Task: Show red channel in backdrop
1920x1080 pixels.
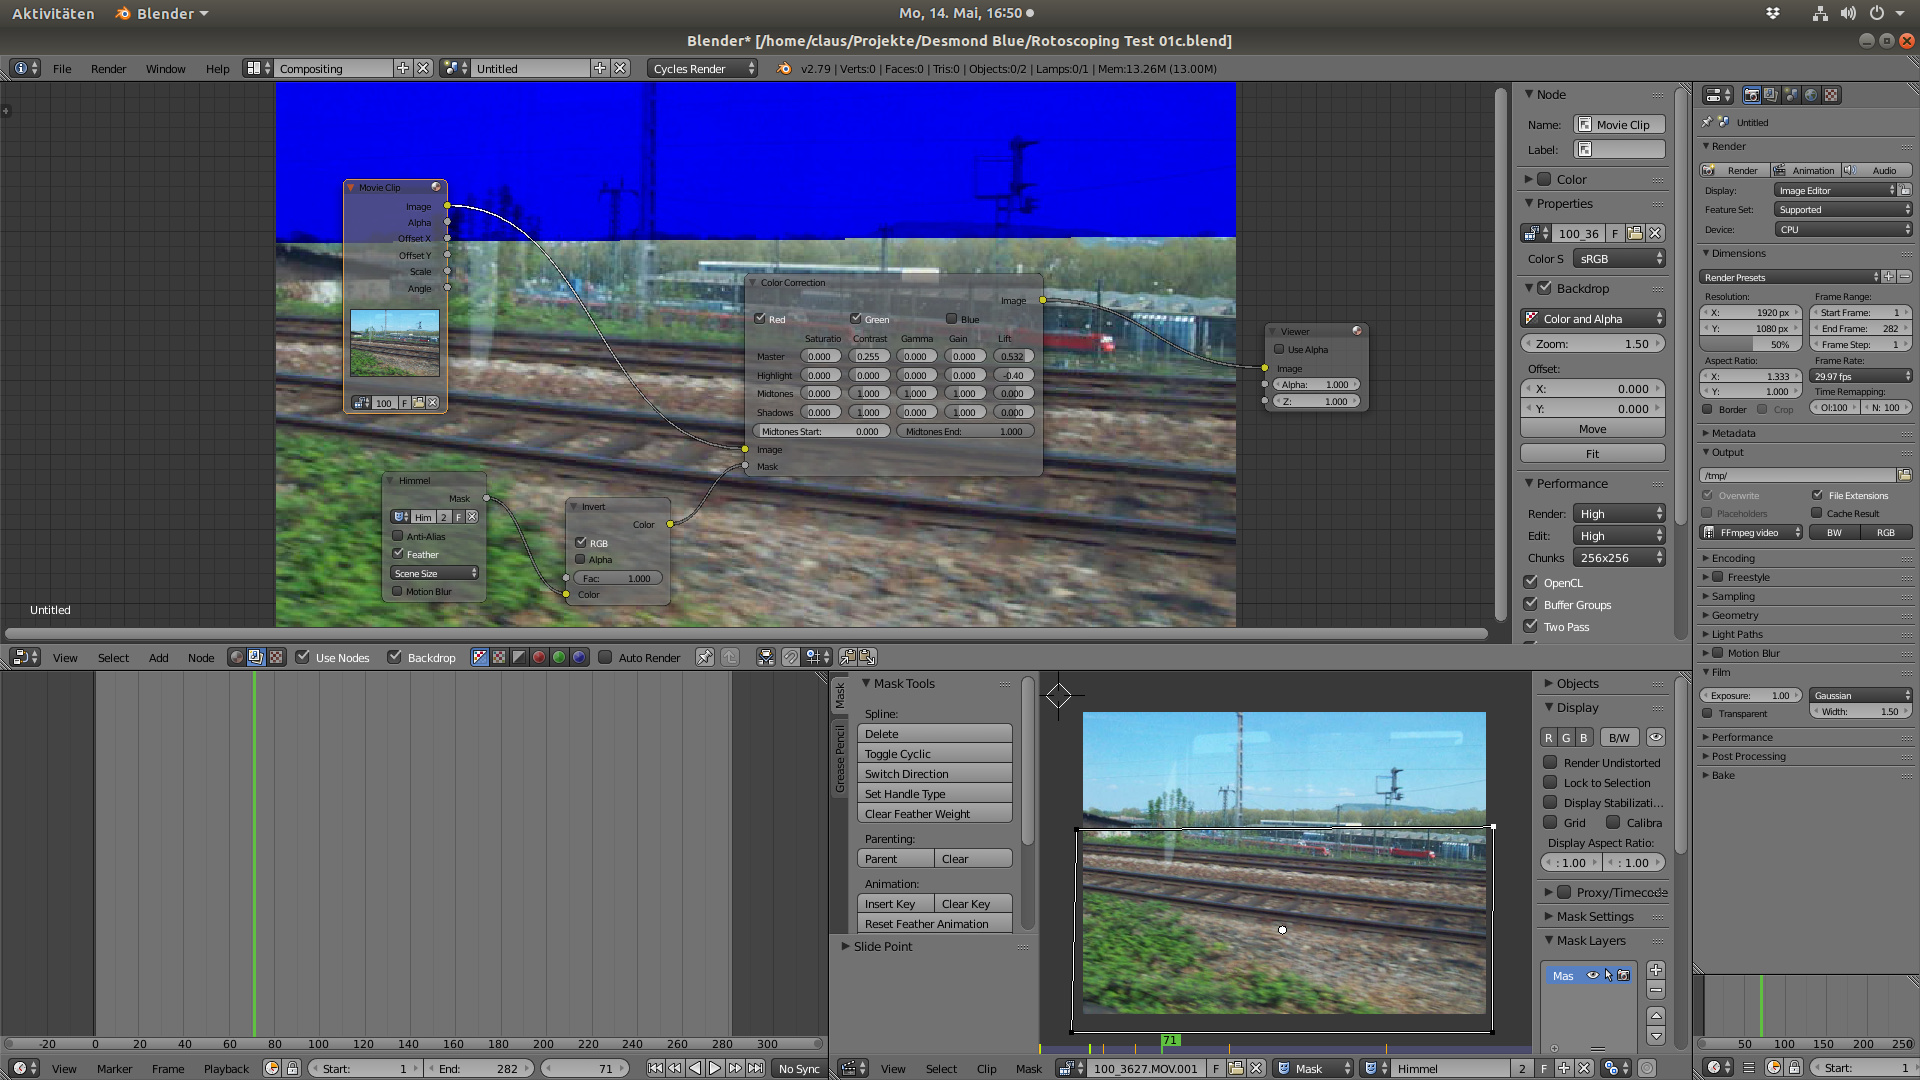Action: 539,657
